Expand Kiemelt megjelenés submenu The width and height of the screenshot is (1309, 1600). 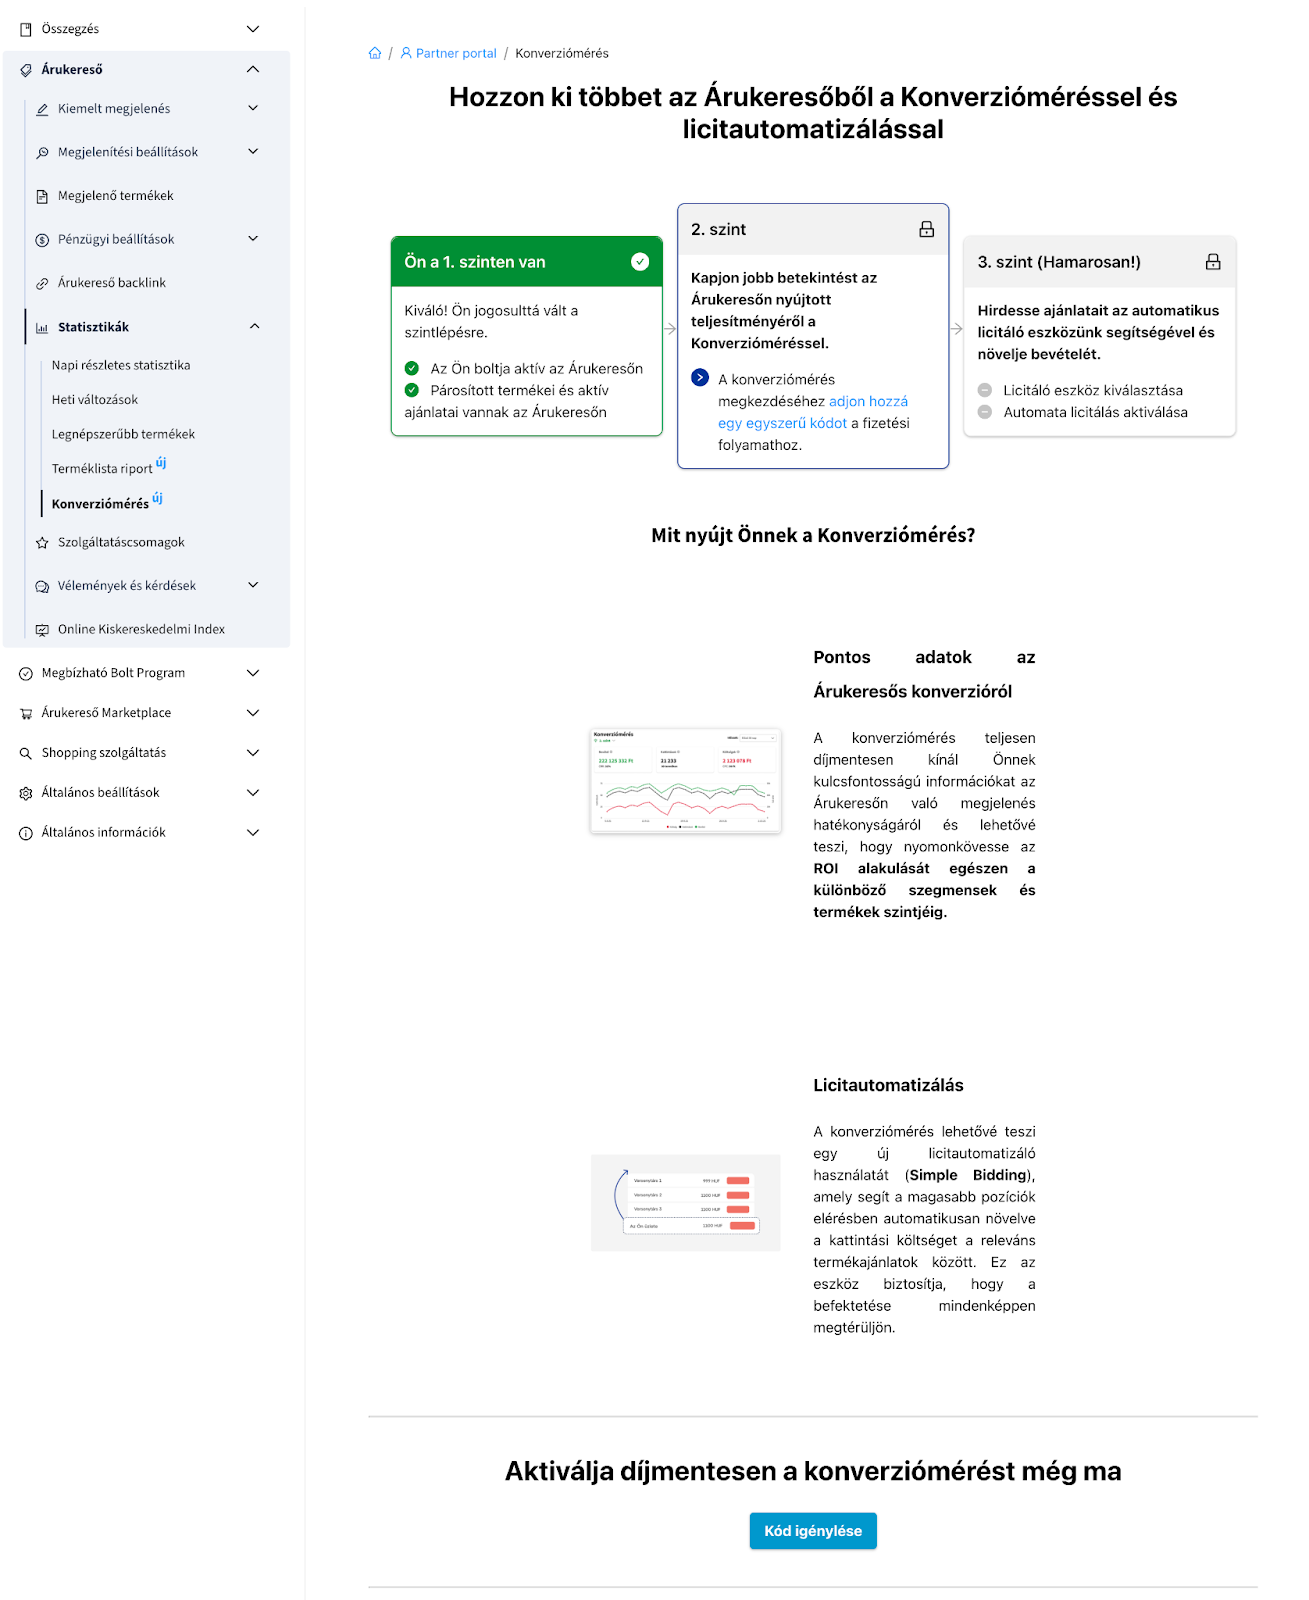pyautogui.click(x=253, y=108)
